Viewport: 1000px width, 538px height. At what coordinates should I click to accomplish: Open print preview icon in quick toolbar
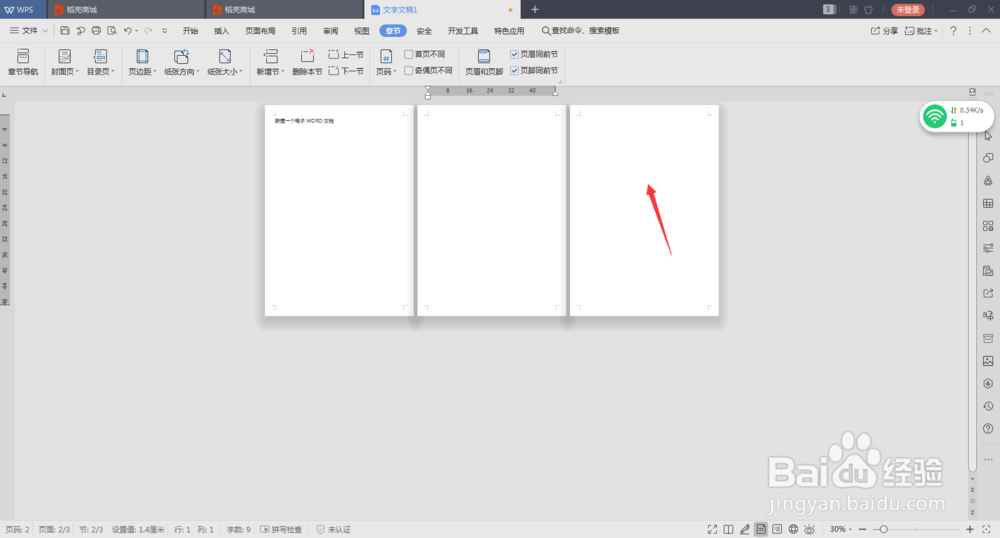click(x=112, y=31)
